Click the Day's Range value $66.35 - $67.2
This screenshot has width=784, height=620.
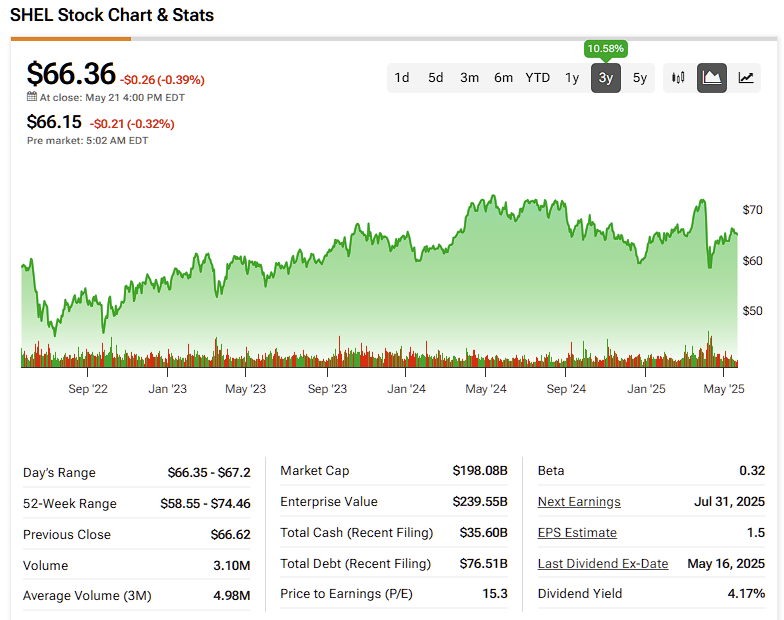pyautogui.click(x=209, y=472)
